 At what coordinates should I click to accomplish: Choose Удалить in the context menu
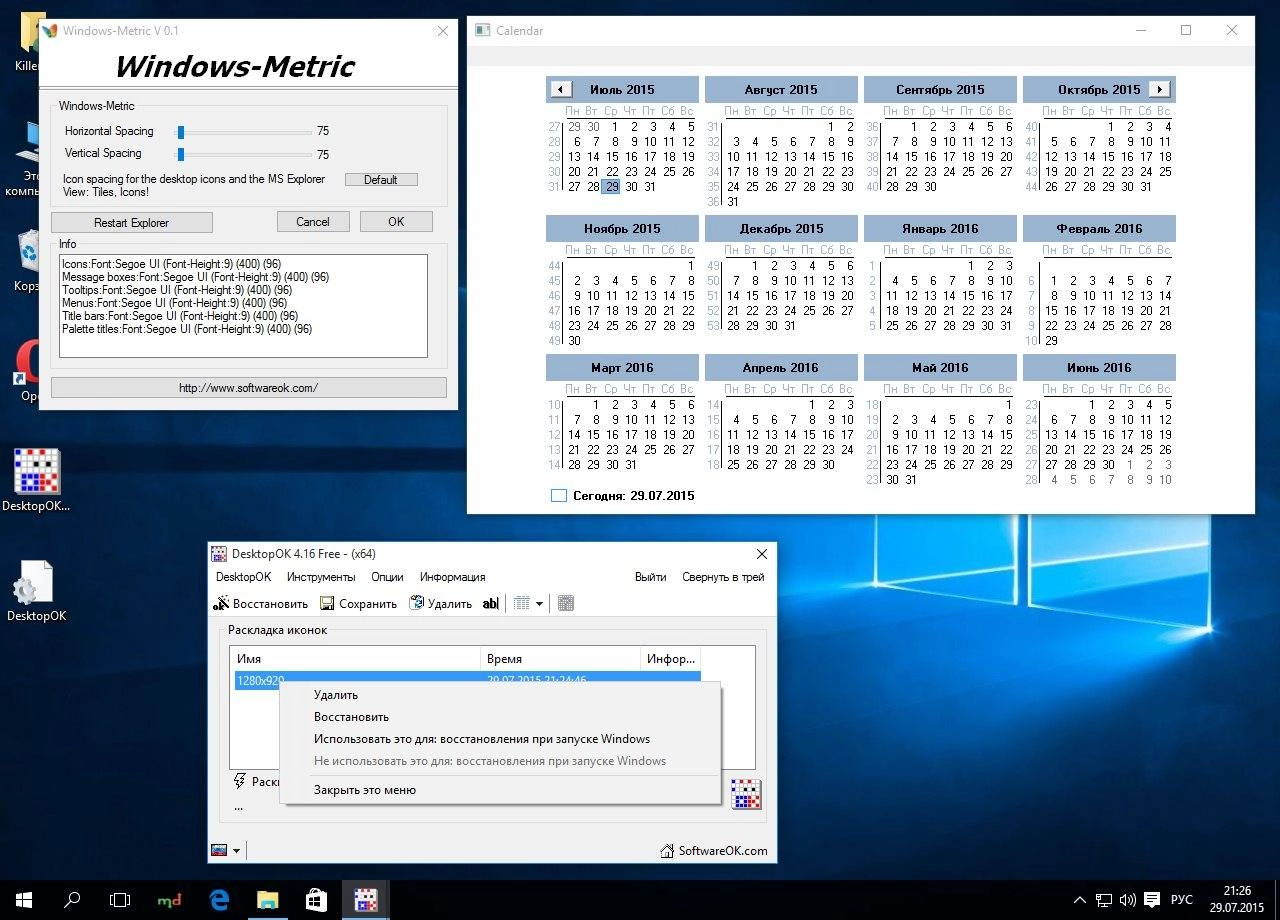click(x=500, y=695)
